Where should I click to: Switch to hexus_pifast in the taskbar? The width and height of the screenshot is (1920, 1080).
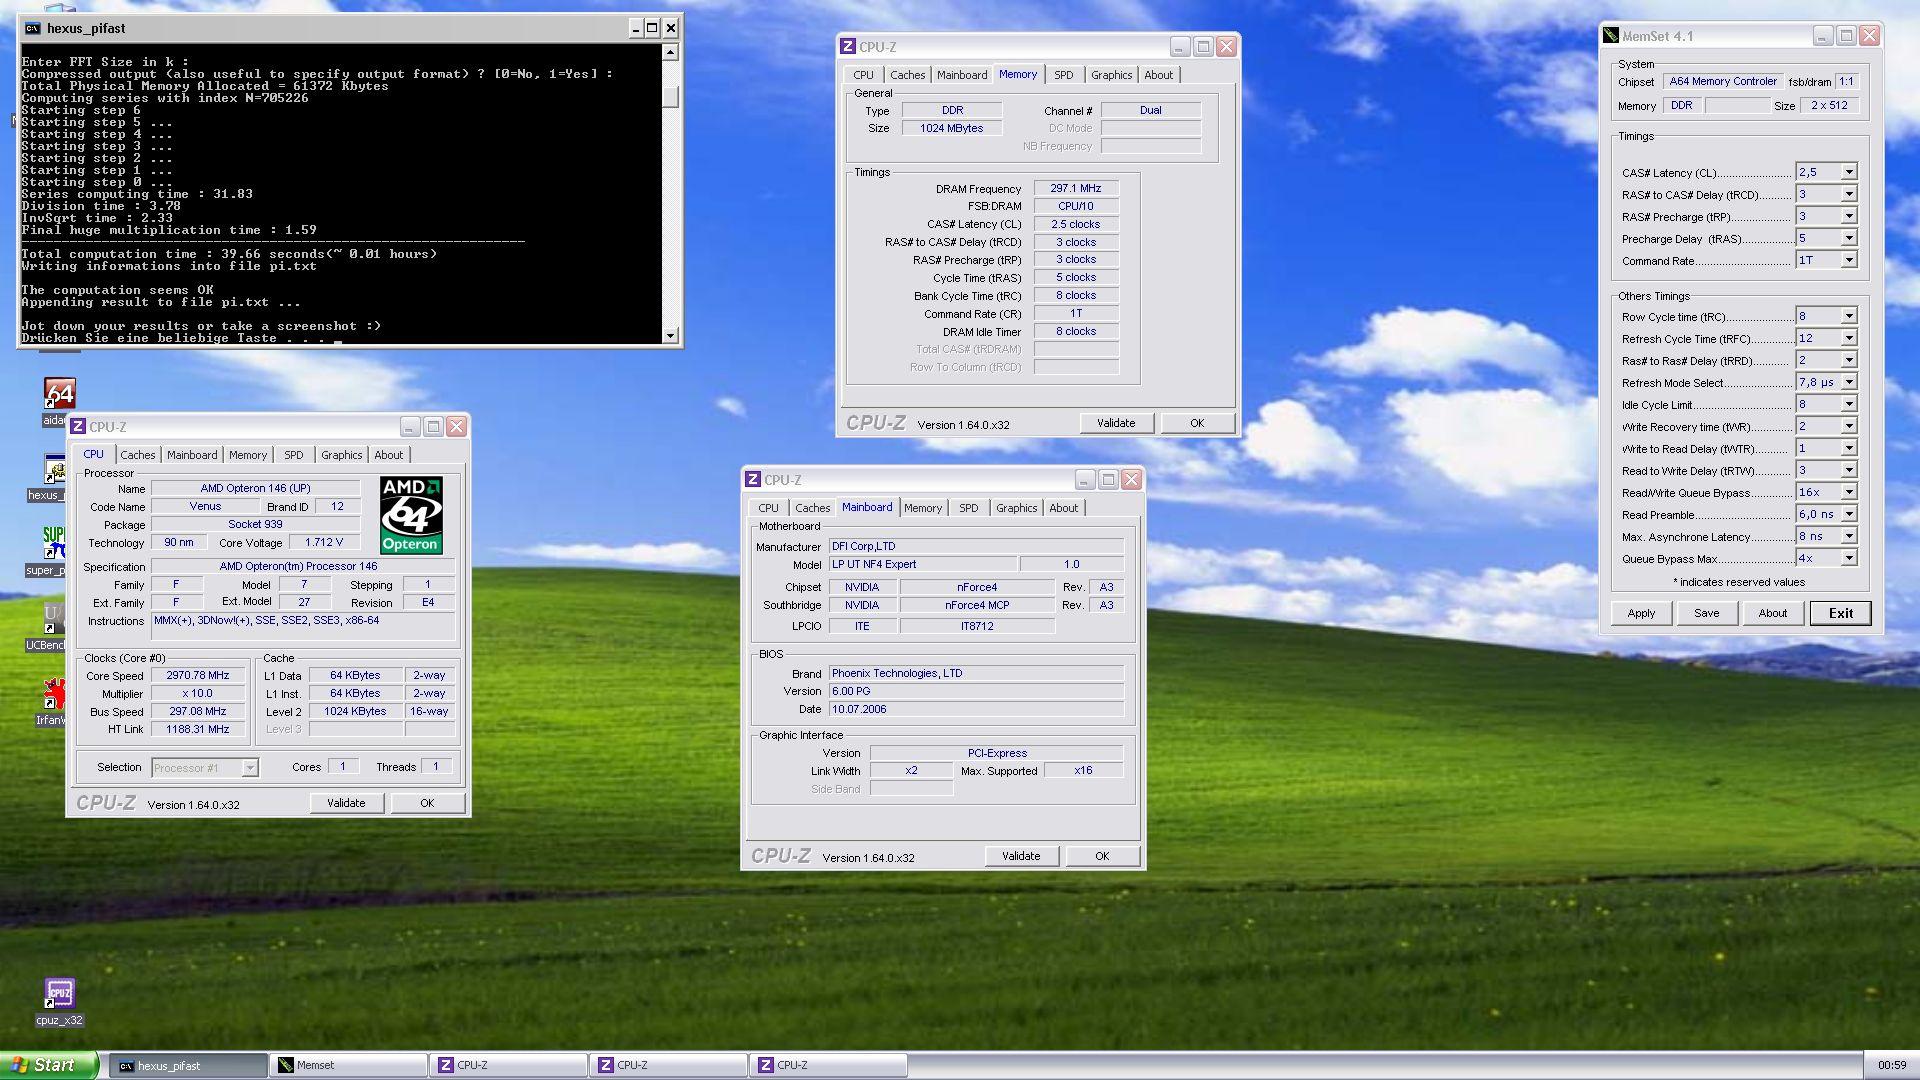point(188,1066)
